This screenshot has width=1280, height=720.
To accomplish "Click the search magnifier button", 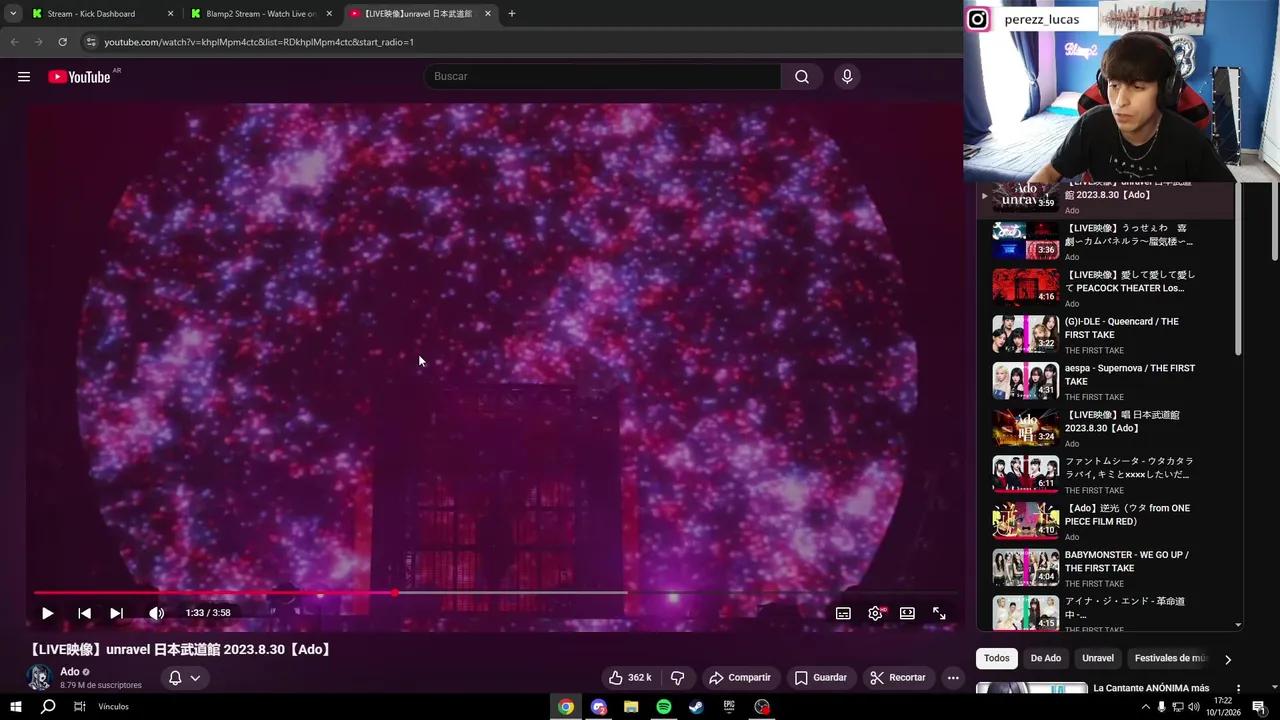I will [x=802, y=77].
